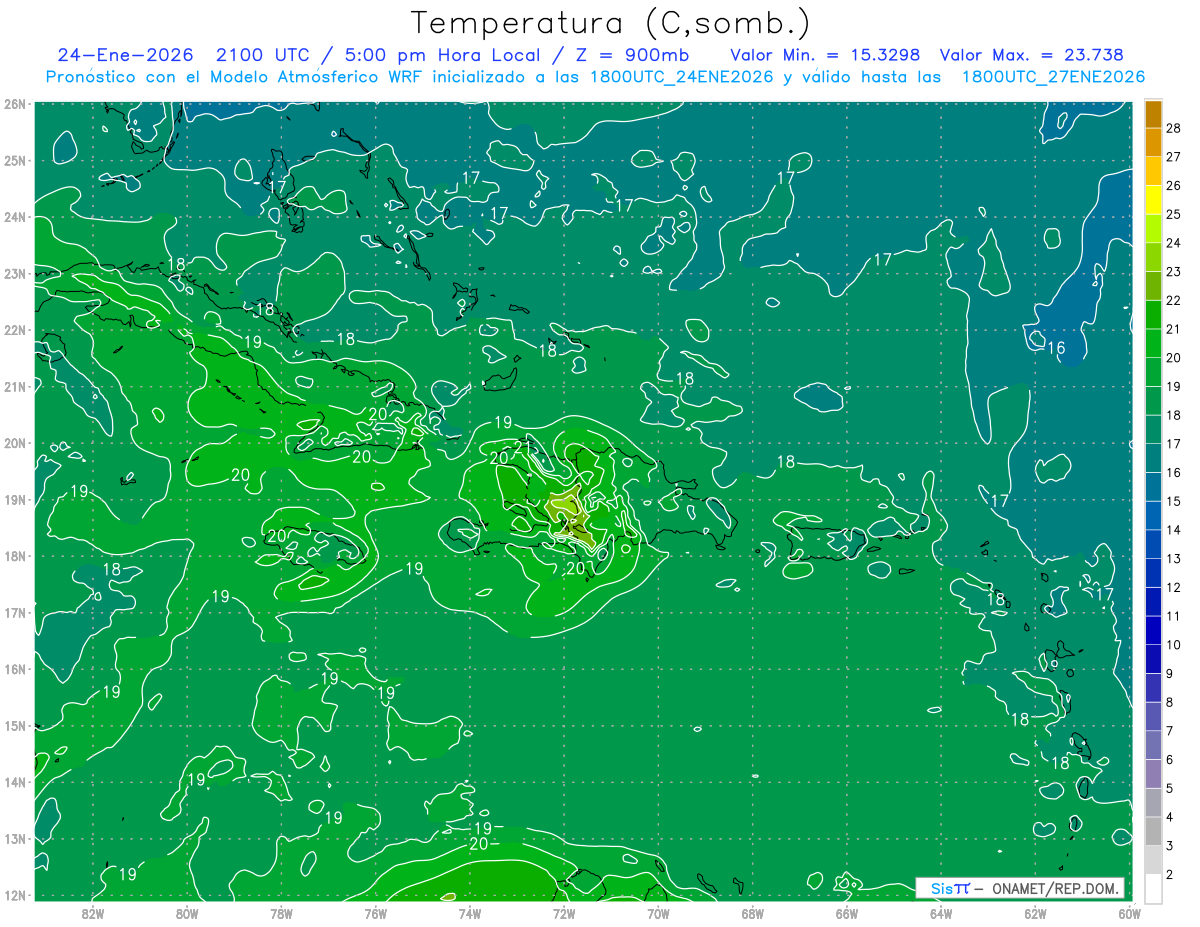Click the 17N latitude axis label
This screenshot has height=927, width=1200.
tap(14, 612)
